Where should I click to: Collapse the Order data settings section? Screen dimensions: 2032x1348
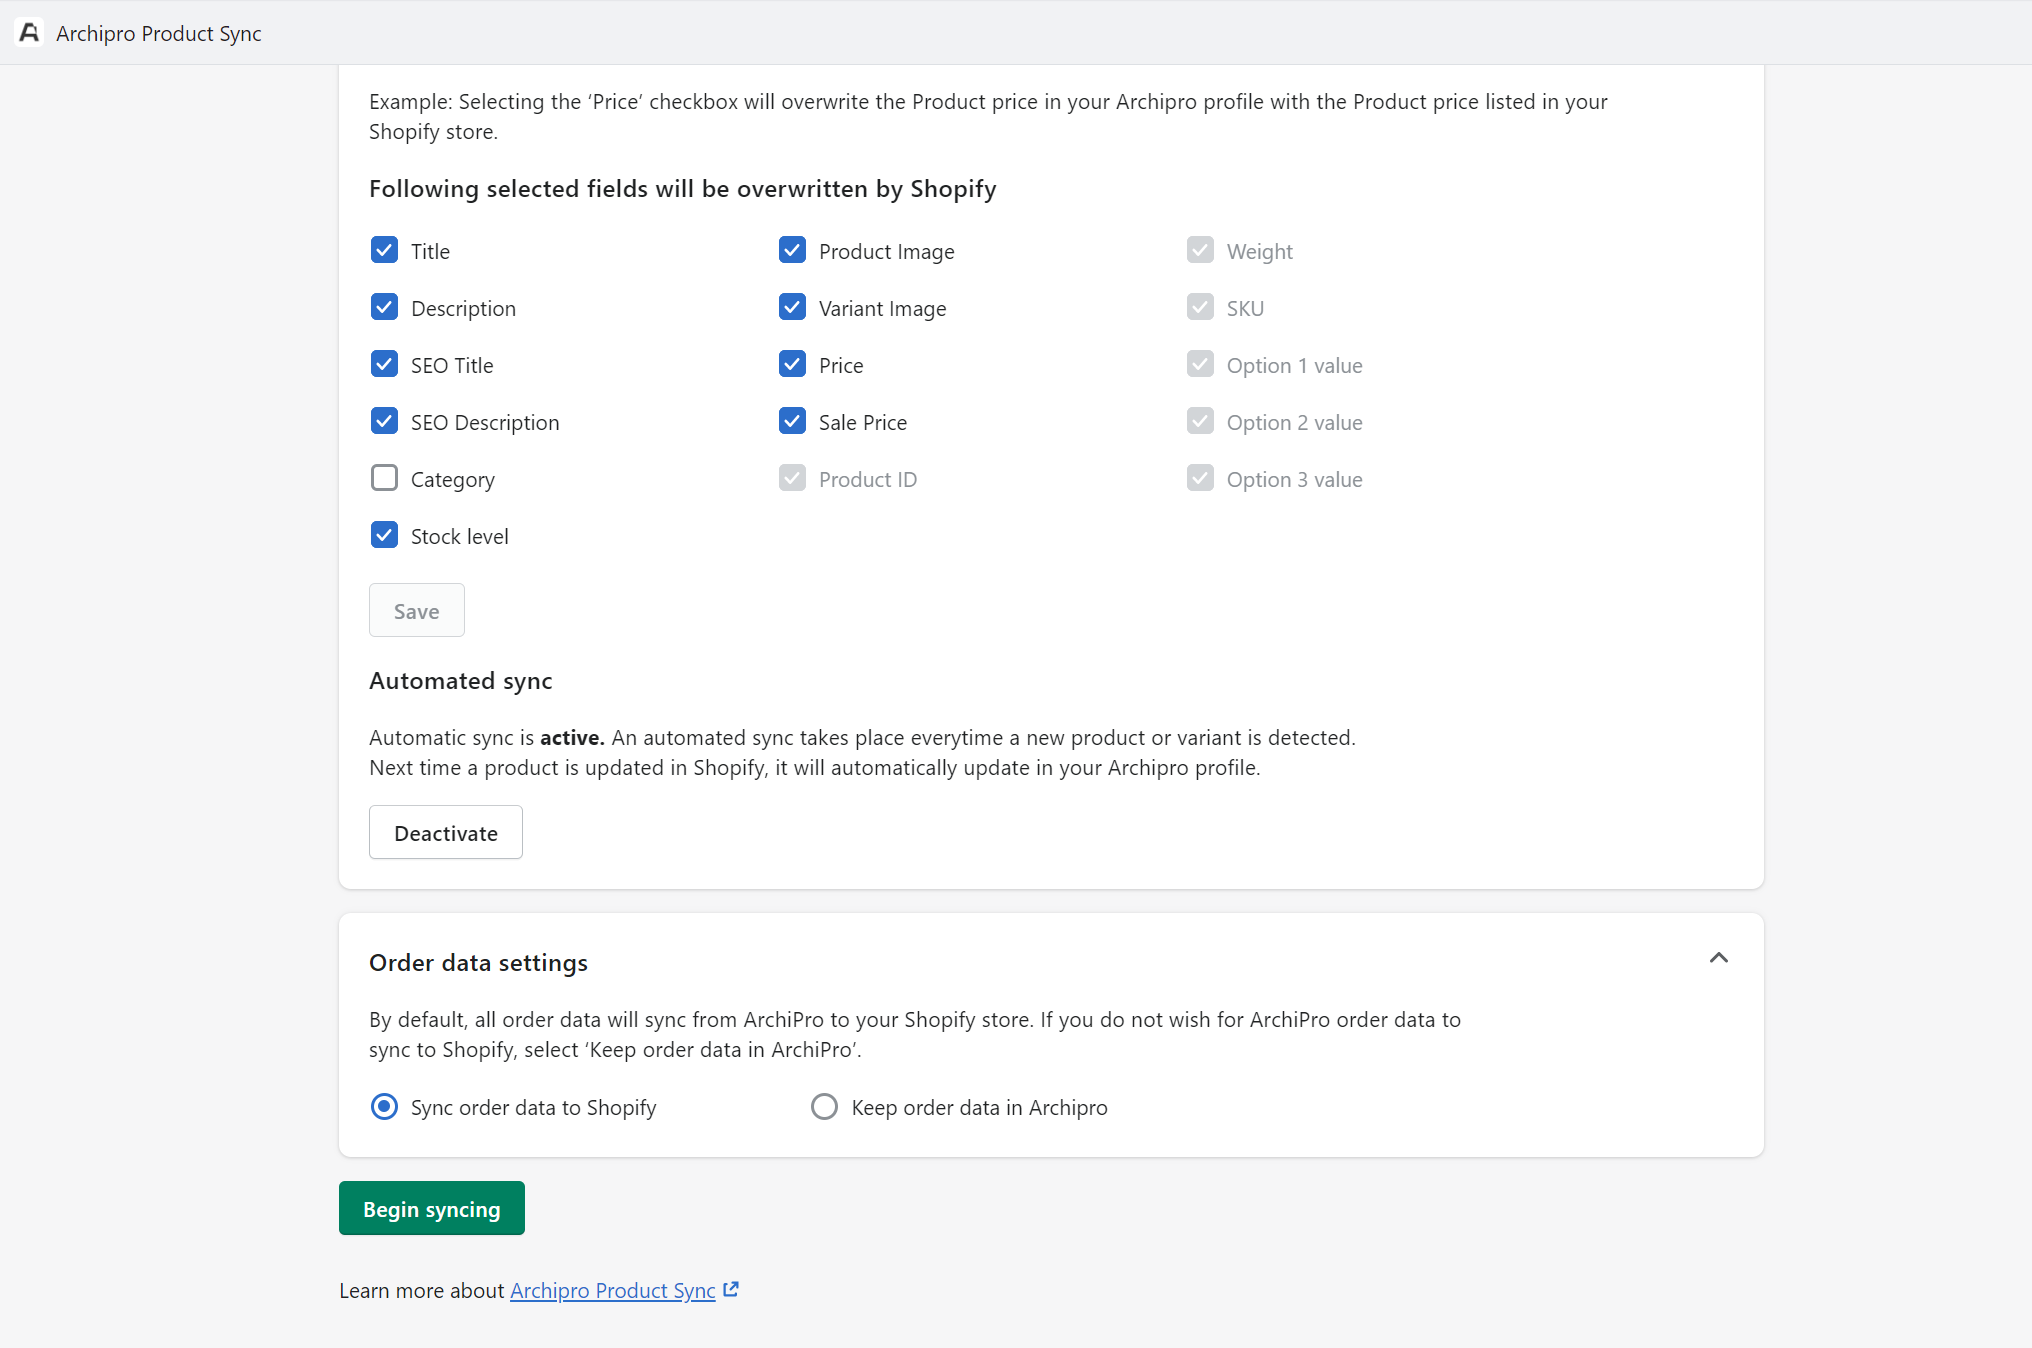pos(1718,958)
